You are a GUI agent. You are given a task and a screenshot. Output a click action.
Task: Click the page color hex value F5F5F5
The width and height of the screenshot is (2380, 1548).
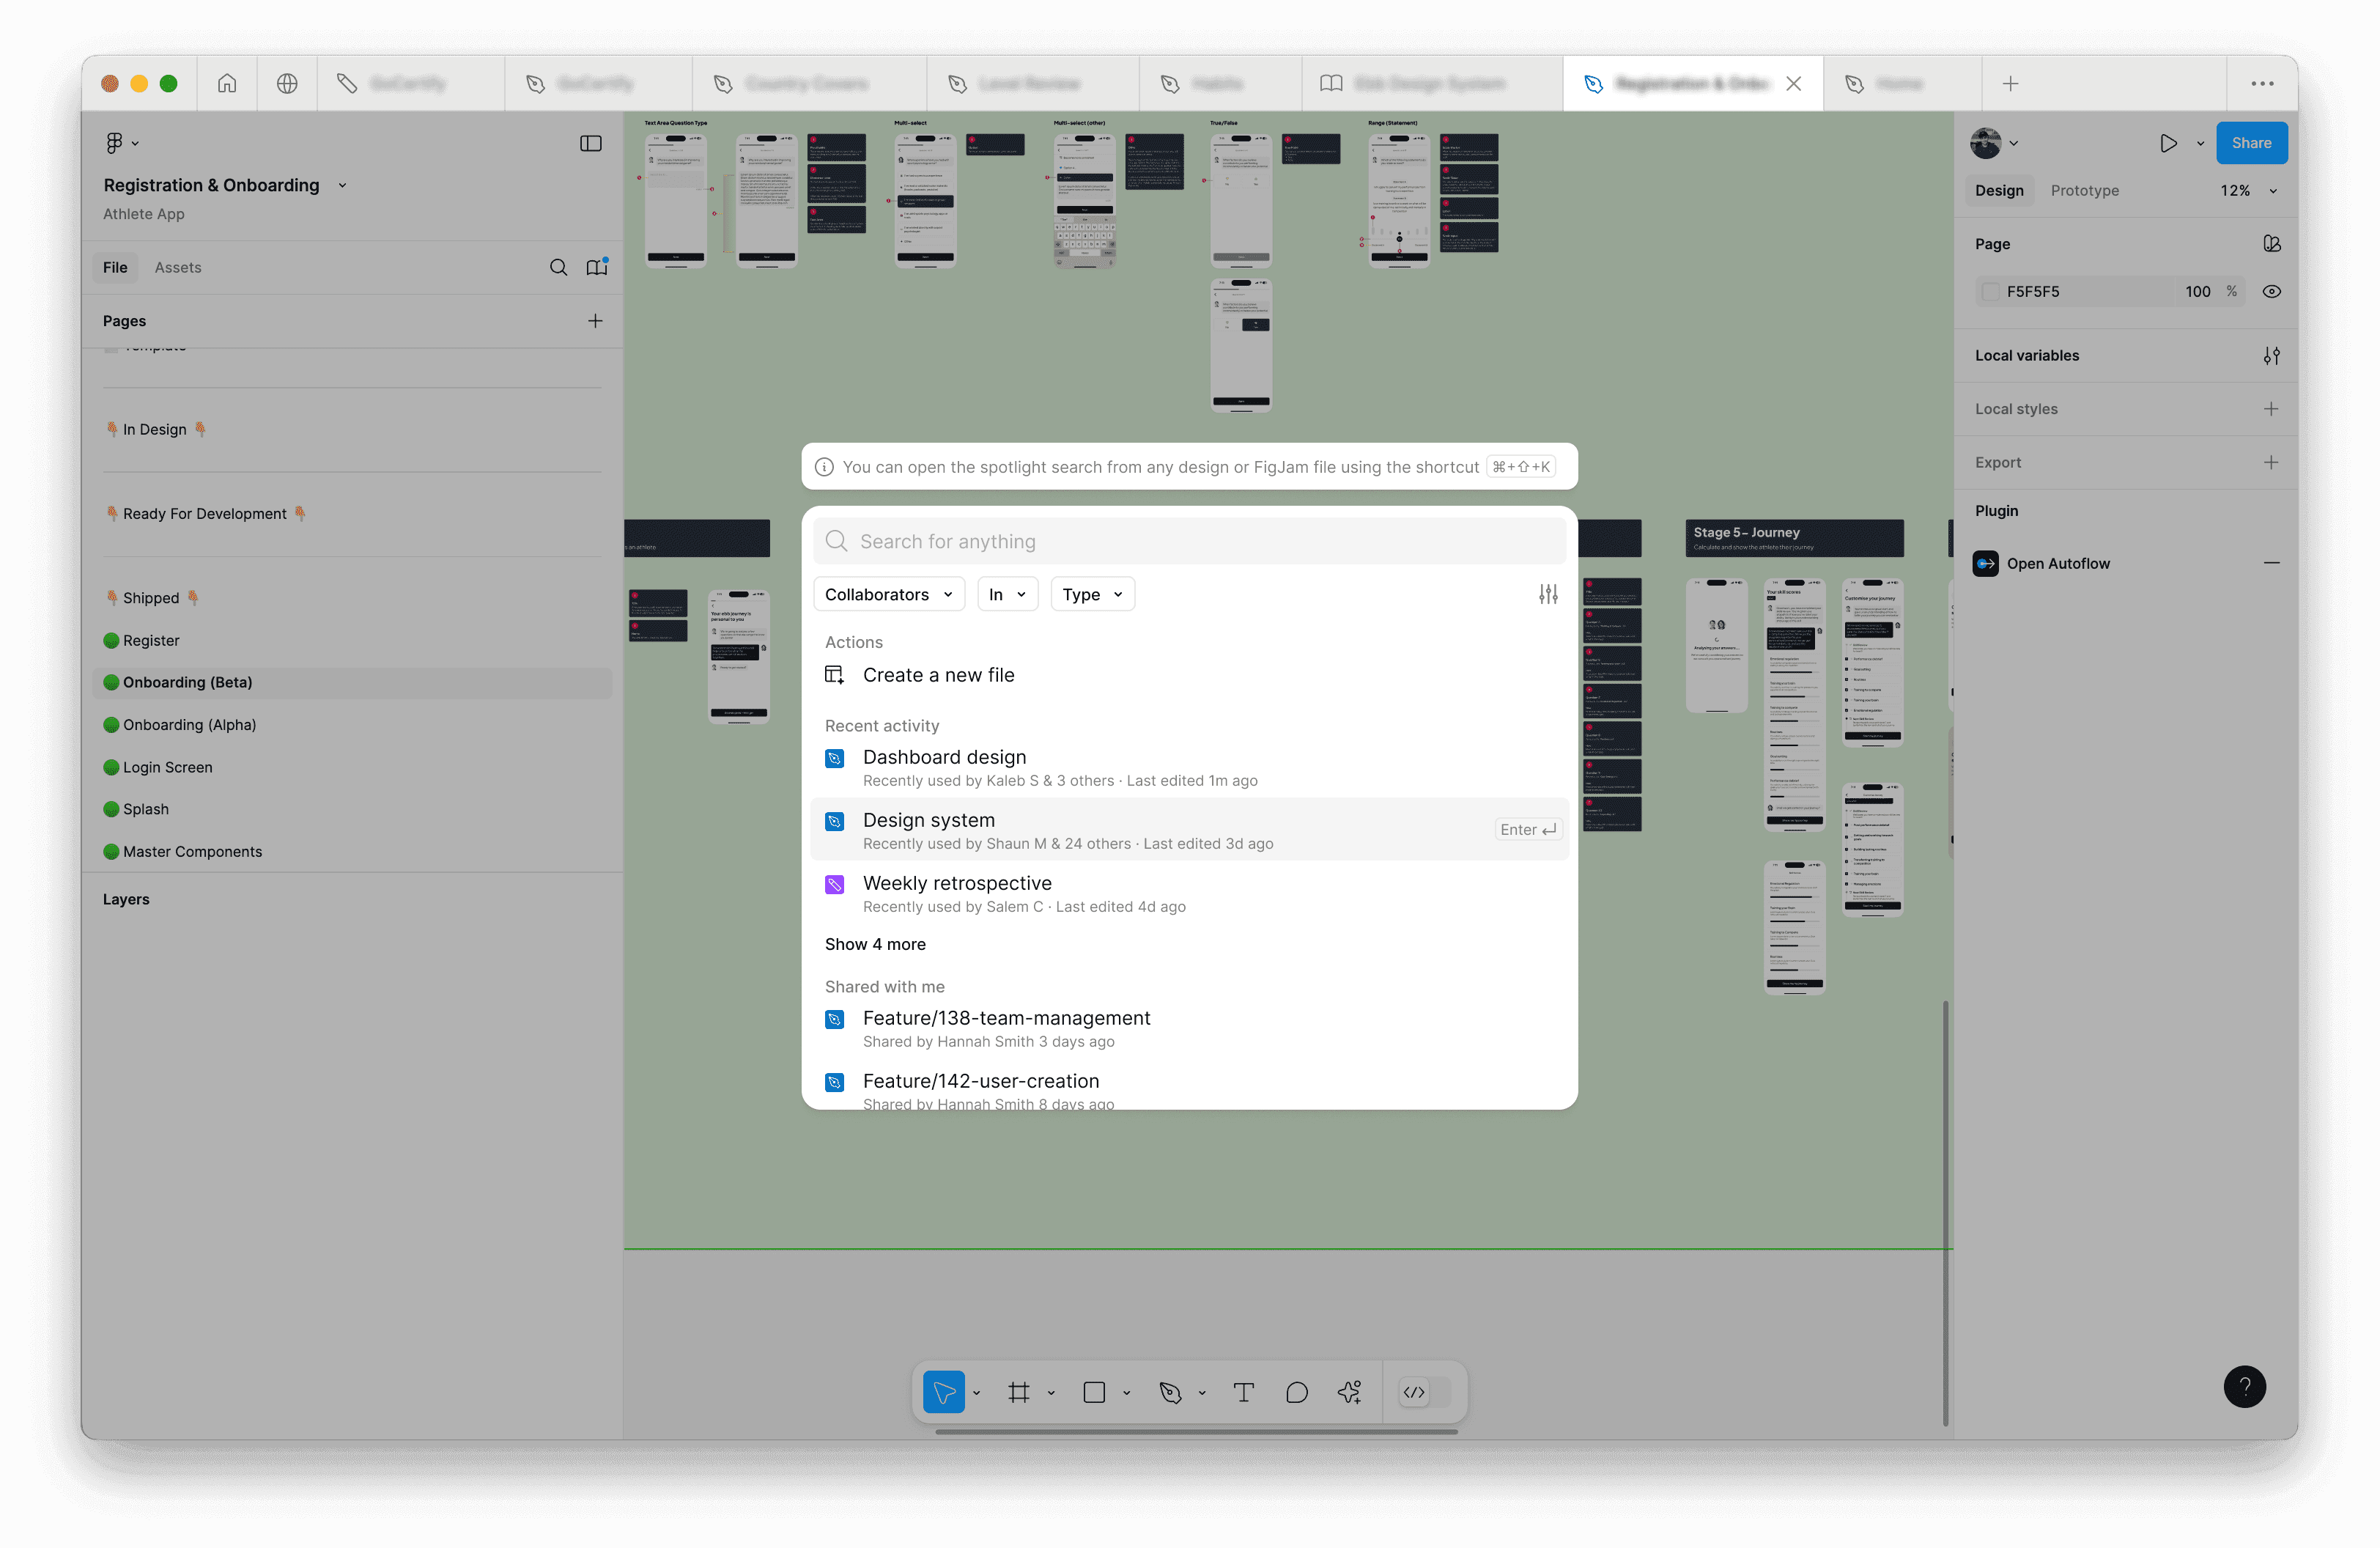(x=2032, y=292)
